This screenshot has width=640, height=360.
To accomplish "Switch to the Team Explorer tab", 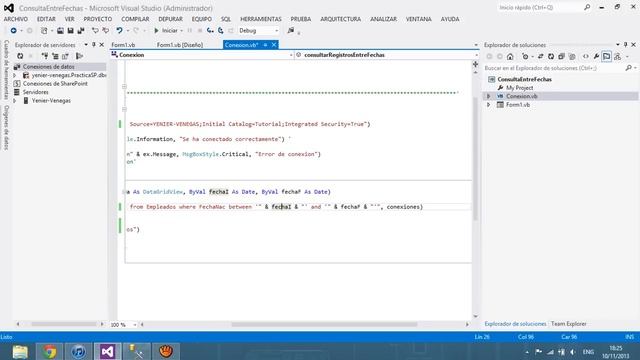I will pos(569,324).
